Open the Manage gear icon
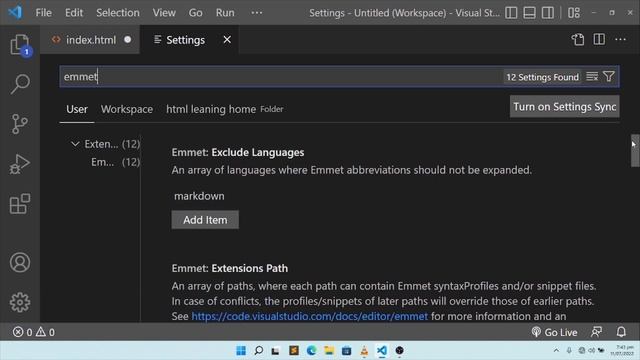Screen dimensions: 640x360 (20, 302)
